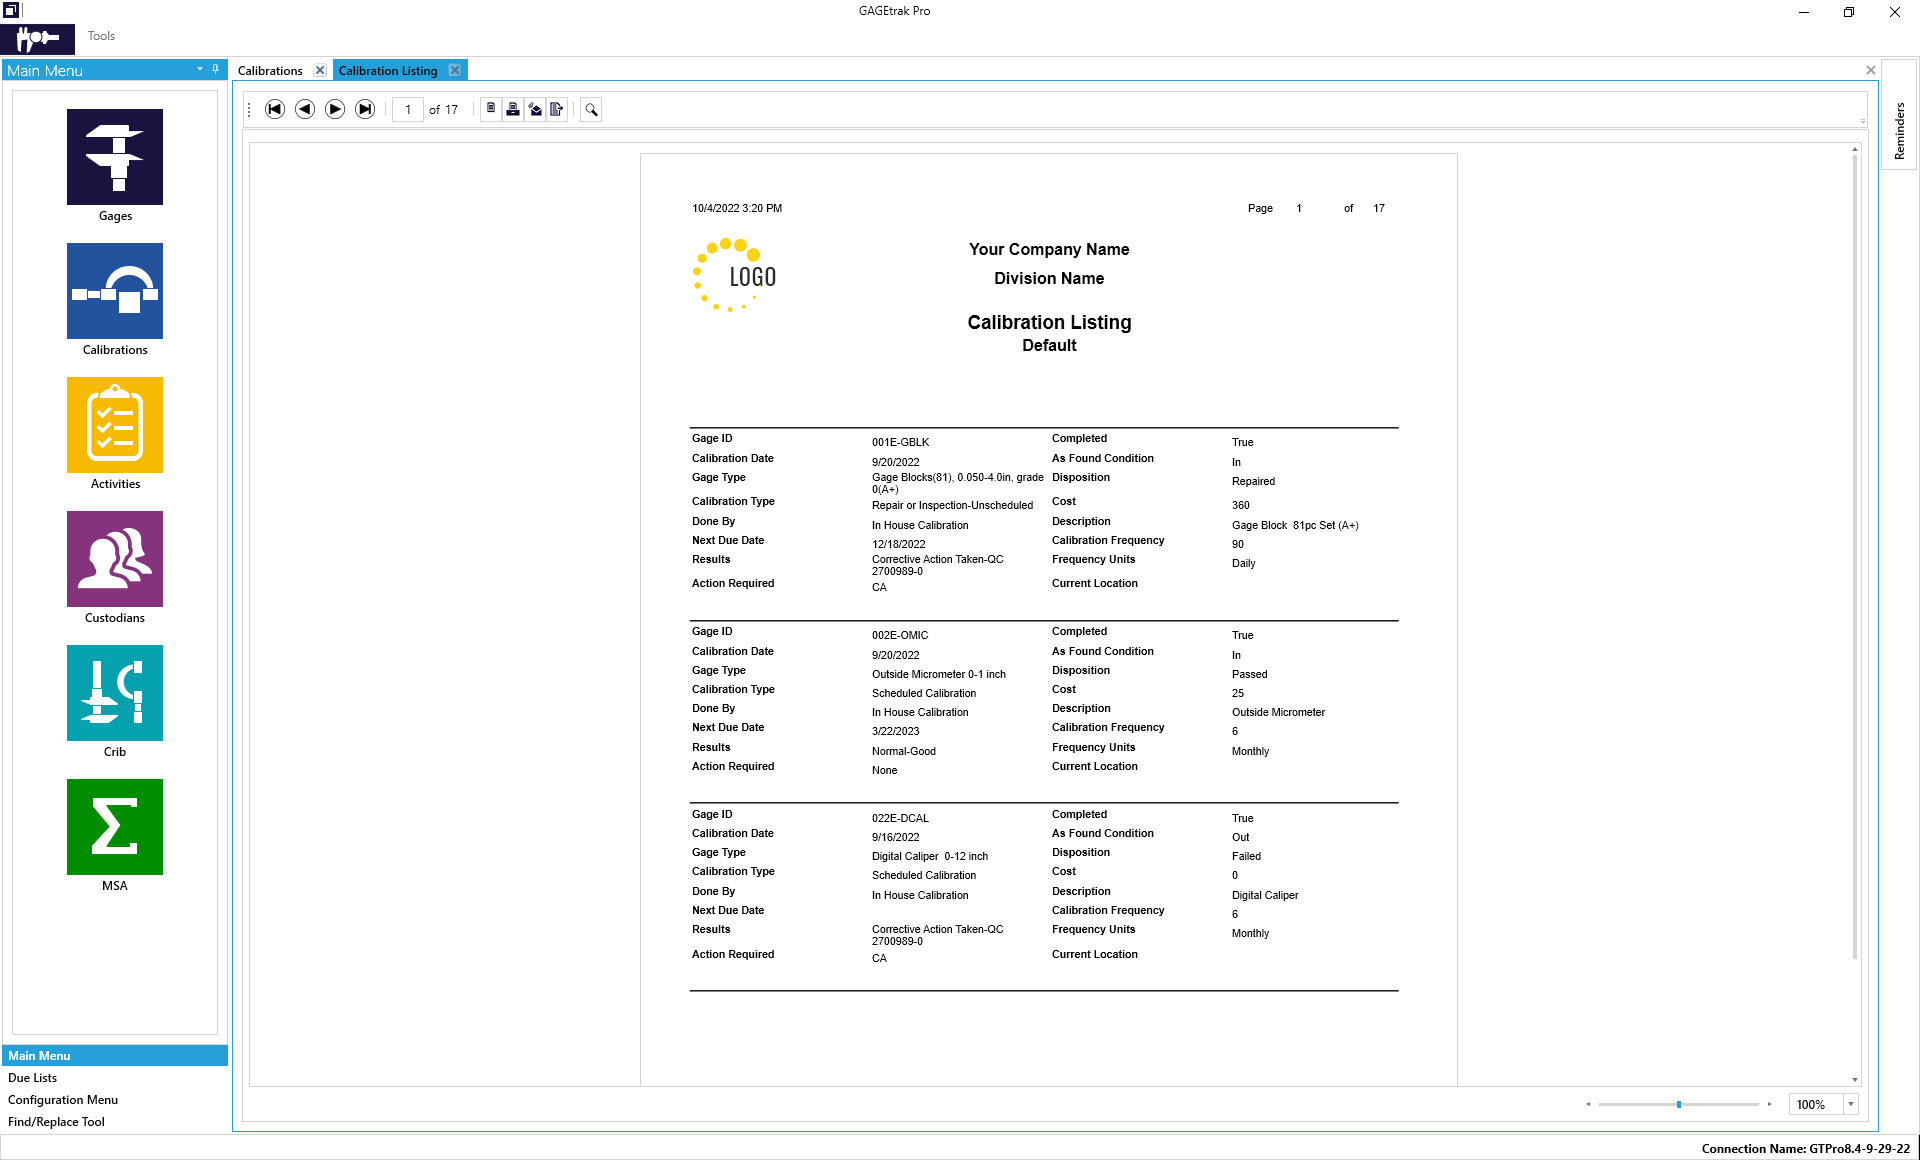Viewport: 1920px width, 1160px height.
Task: Open Due Lists section
Action: point(33,1078)
